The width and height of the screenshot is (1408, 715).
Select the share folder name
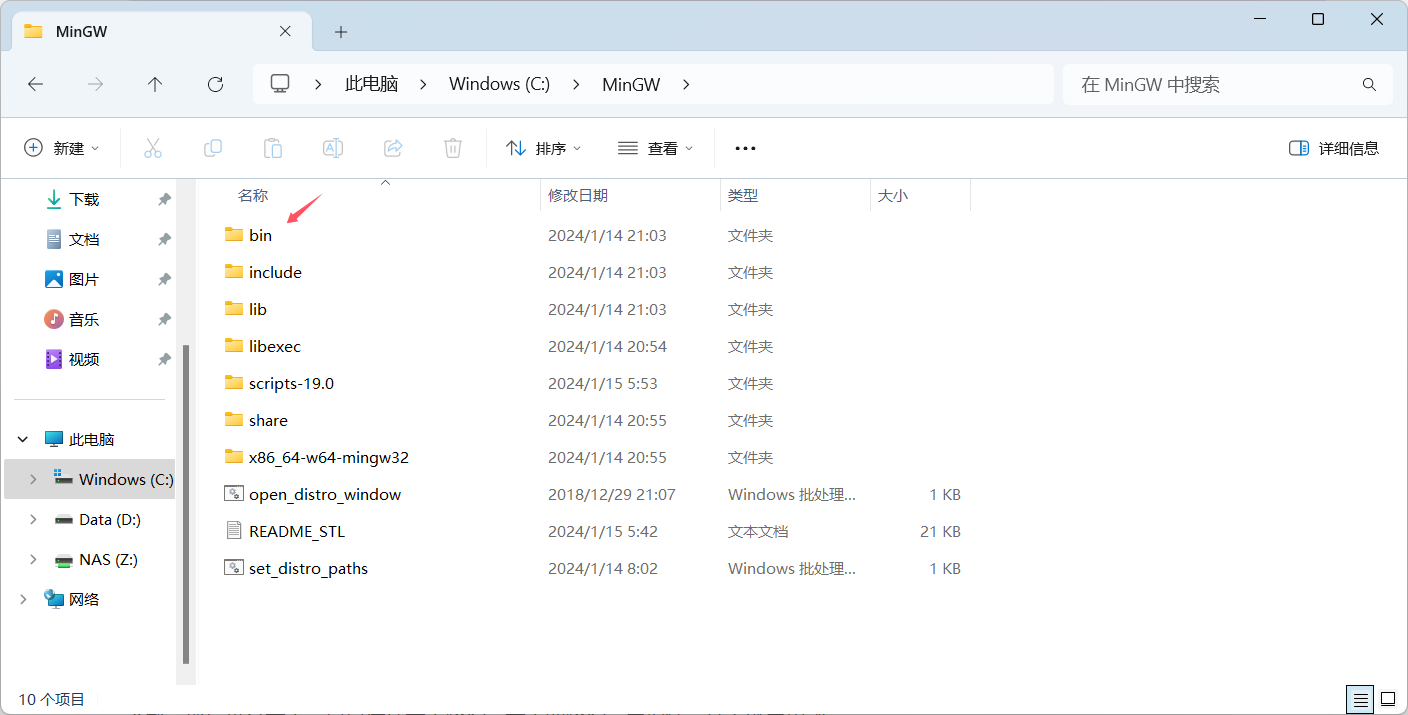268,420
